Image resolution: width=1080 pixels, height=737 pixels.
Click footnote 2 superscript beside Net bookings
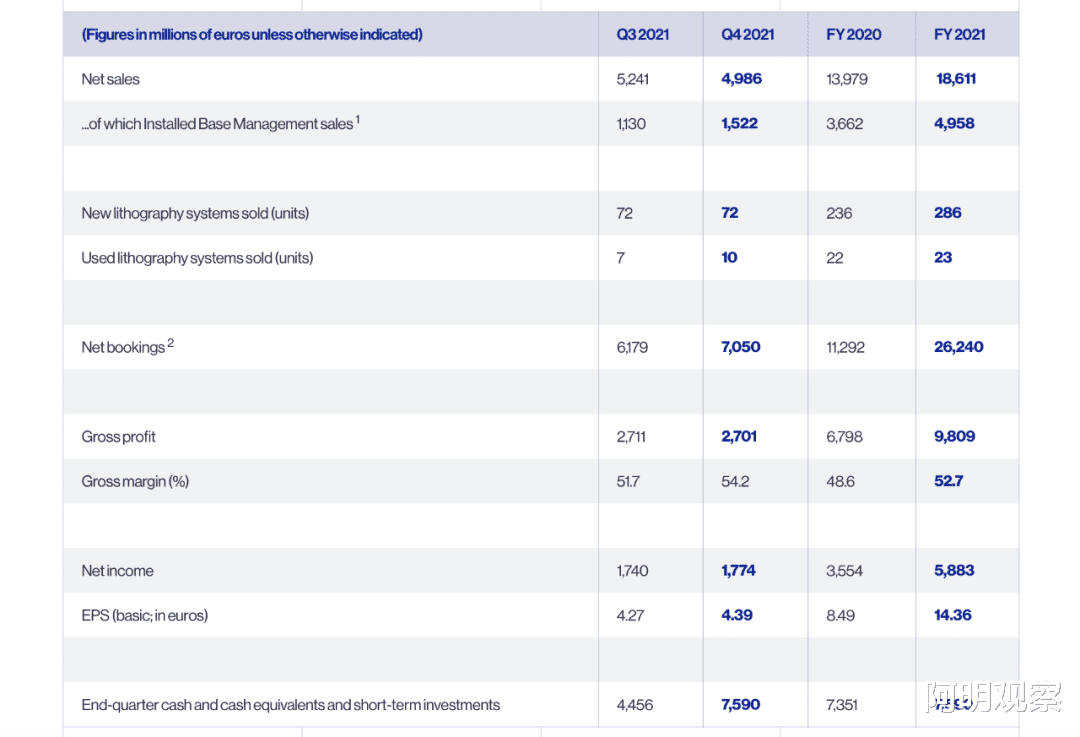click(x=171, y=343)
